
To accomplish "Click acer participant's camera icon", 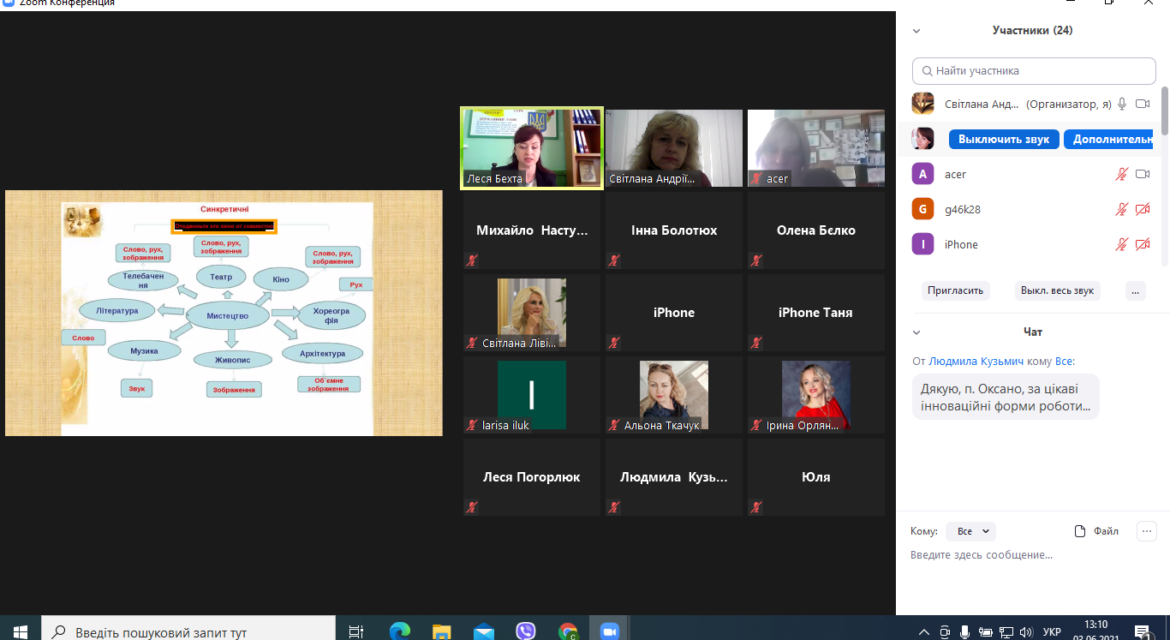I will click(1142, 174).
